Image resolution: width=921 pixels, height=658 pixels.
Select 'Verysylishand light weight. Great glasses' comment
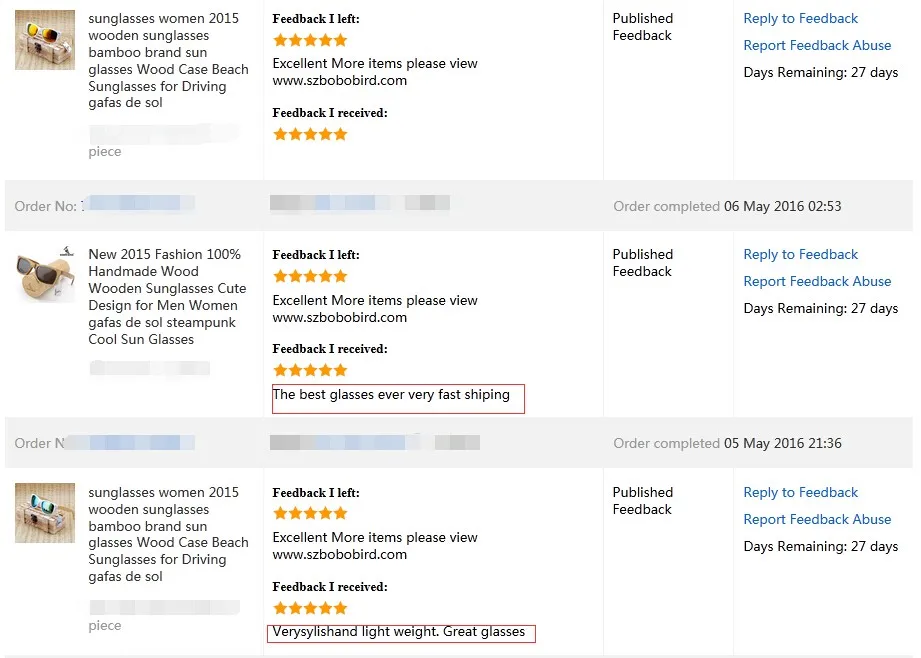(x=398, y=632)
